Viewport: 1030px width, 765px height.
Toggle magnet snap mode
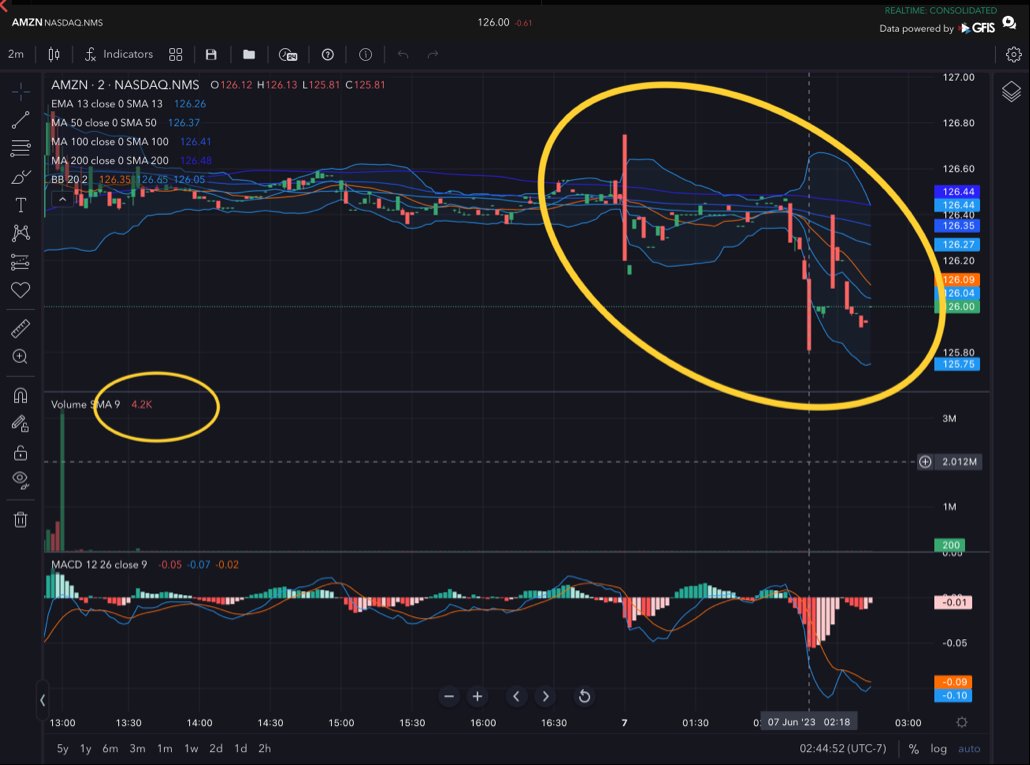20,395
